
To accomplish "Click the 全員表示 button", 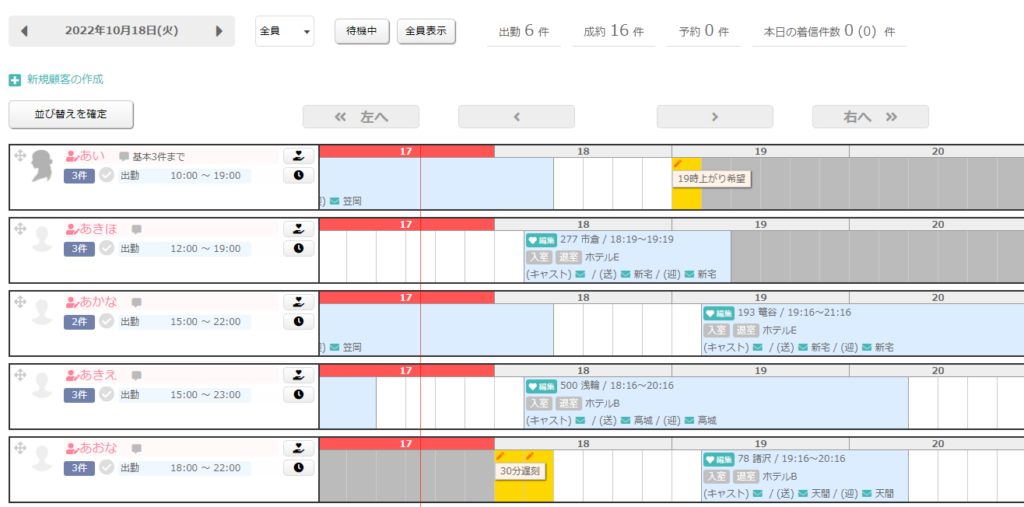I will (x=426, y=31).
